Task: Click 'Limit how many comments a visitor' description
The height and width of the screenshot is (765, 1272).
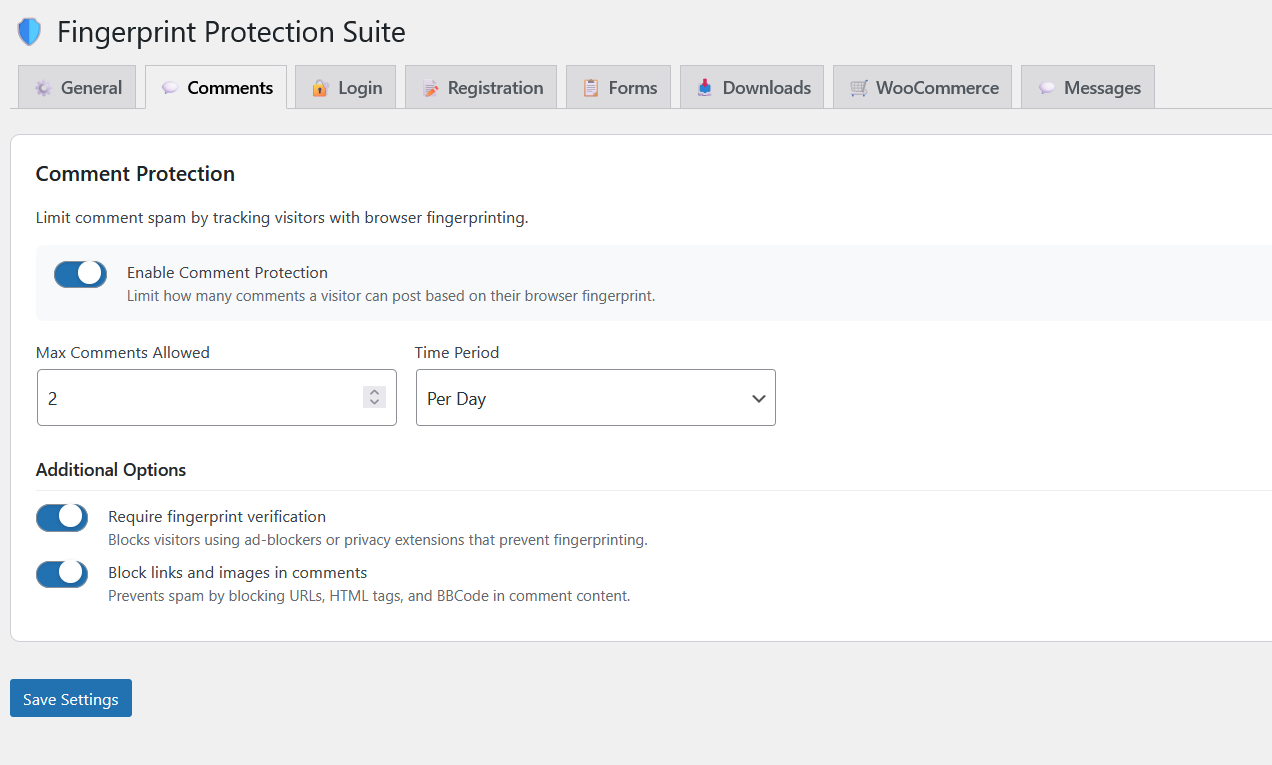Action: [x=391, y=296]
